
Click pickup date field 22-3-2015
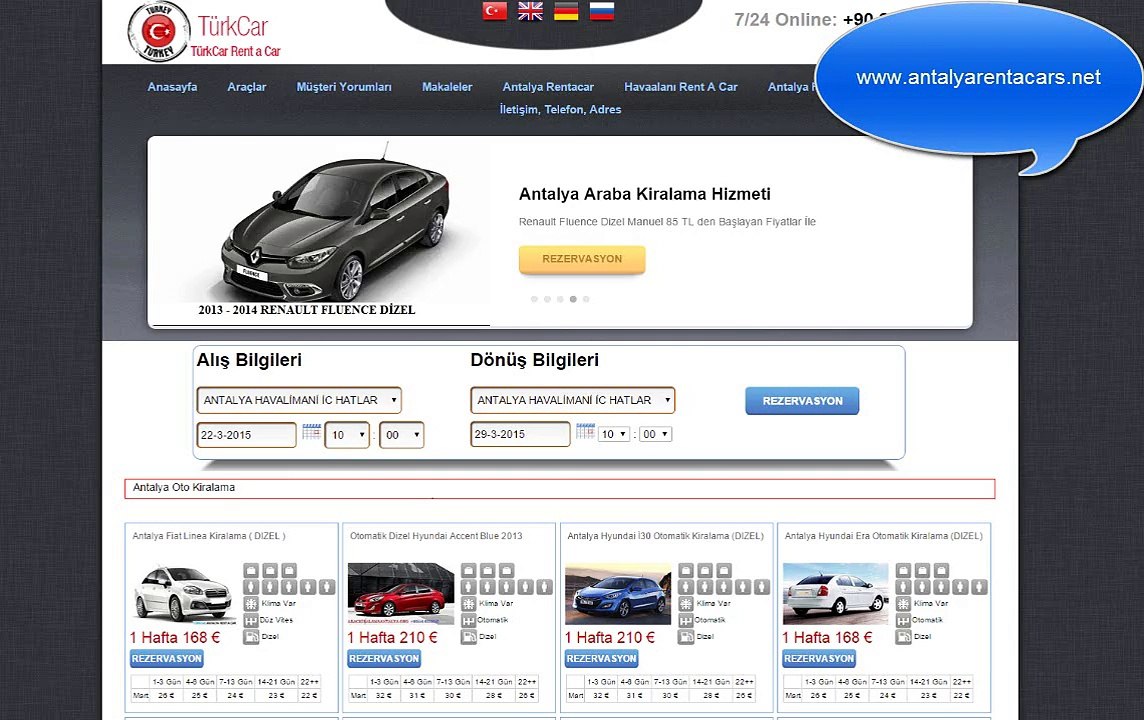click(x=247, y=435)
